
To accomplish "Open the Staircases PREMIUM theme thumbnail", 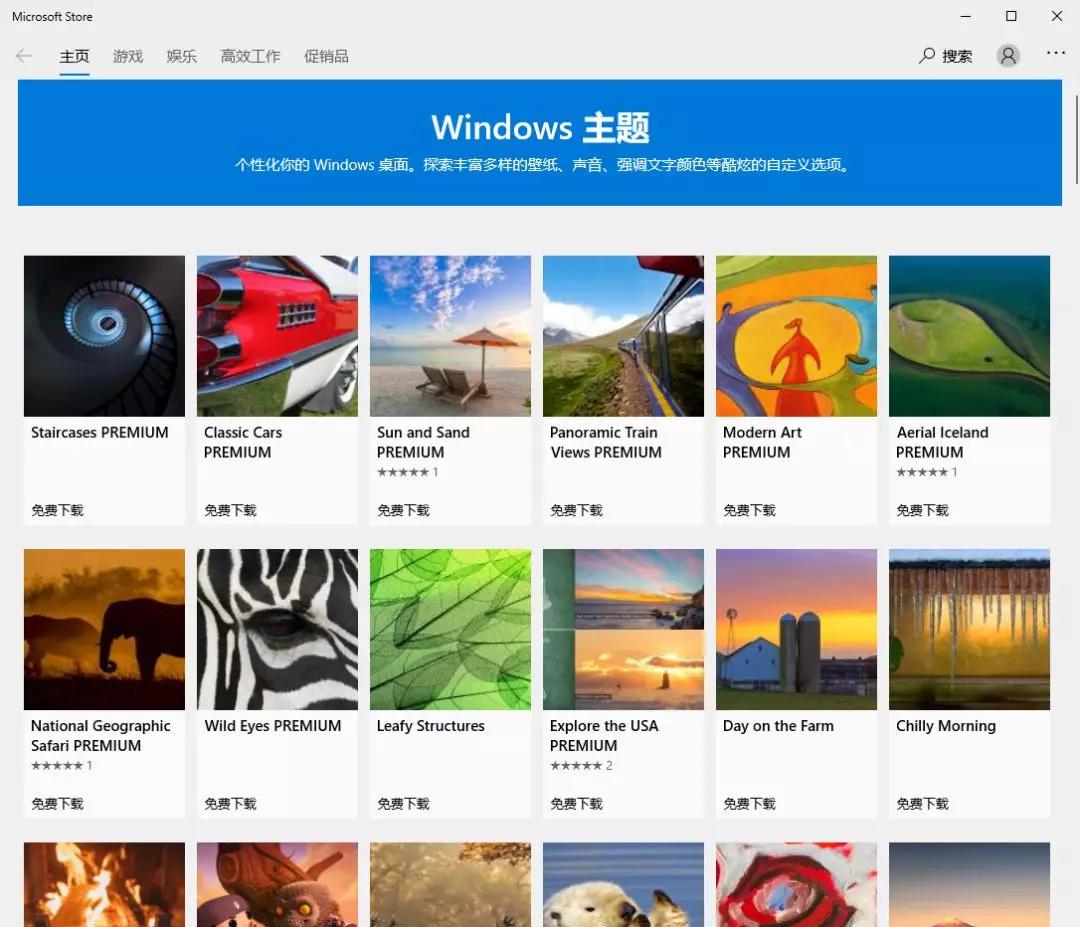I will [104, 335].
